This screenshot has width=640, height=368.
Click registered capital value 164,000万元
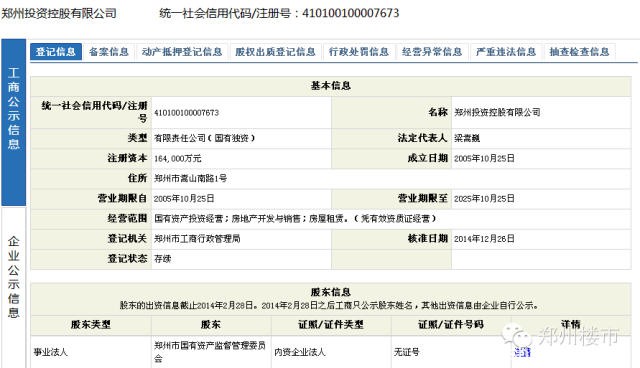pyautogui.click(x=178, y=158)
